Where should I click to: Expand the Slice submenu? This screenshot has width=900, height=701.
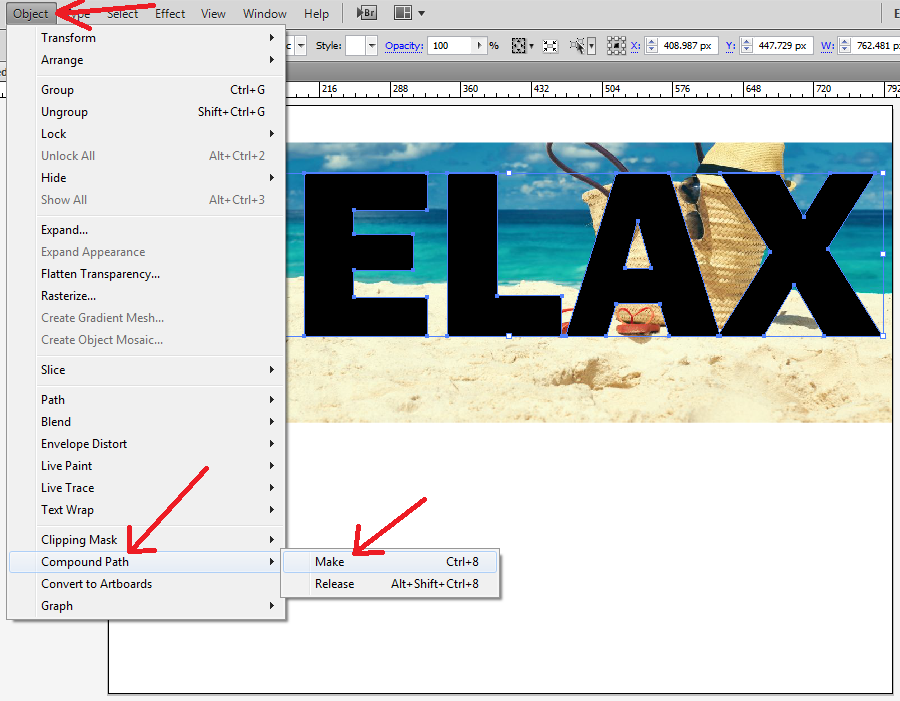pyautogui.click(x=147, y=370)
